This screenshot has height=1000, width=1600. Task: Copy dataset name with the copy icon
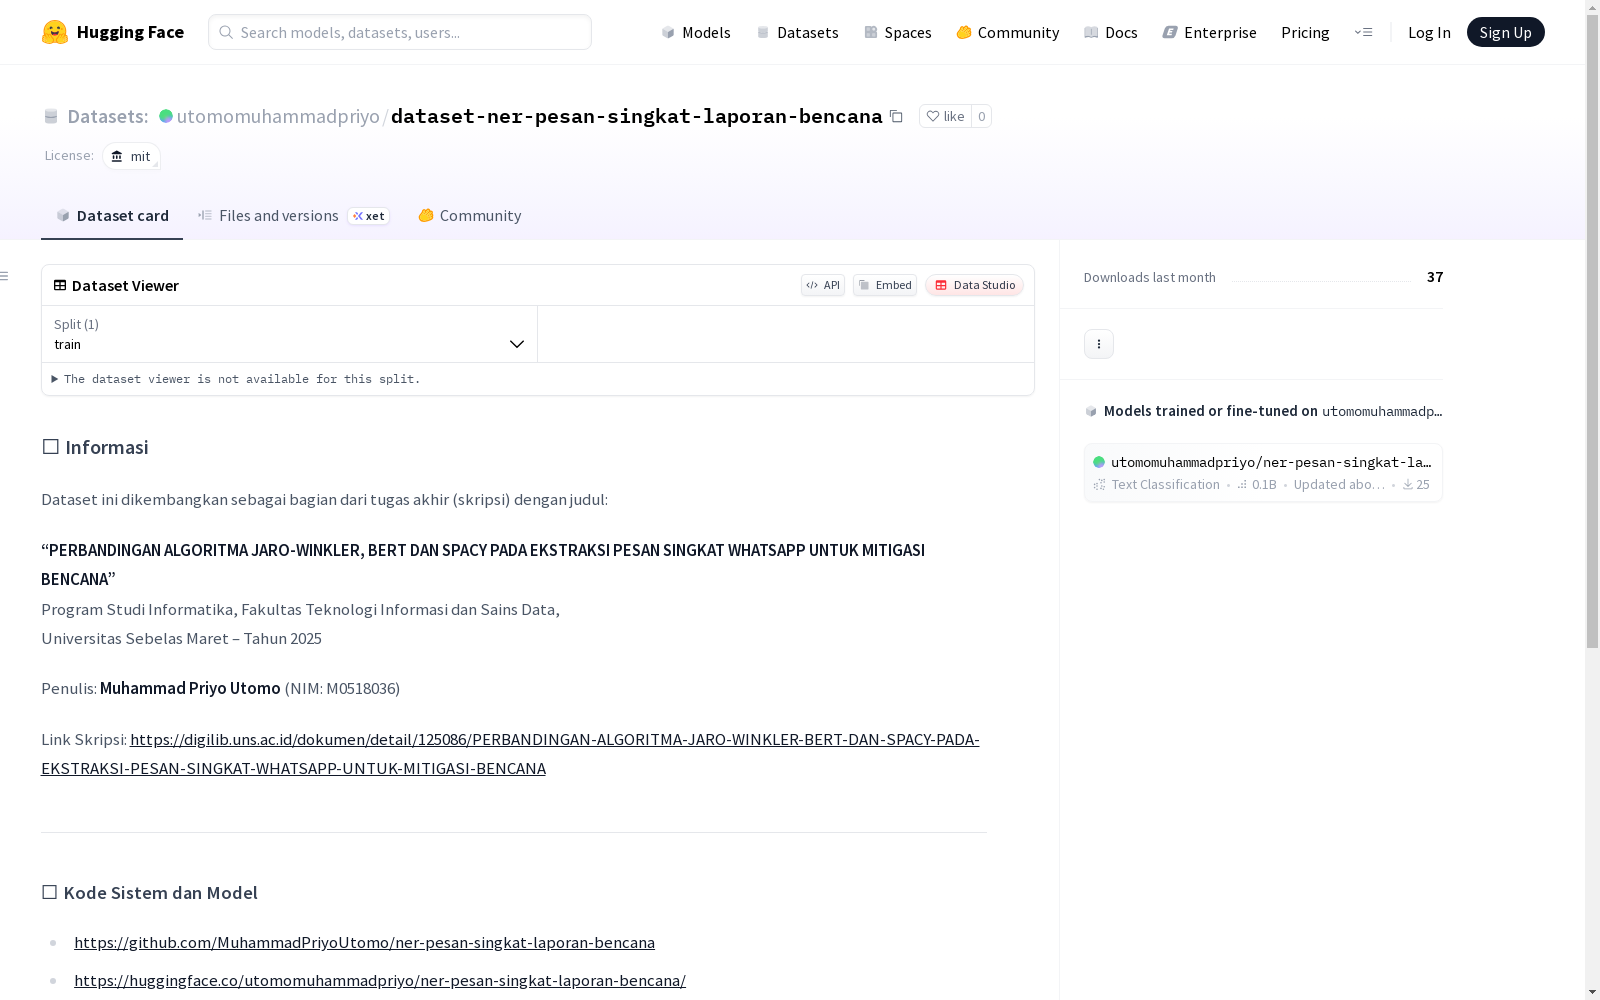(x=896, y=116)
